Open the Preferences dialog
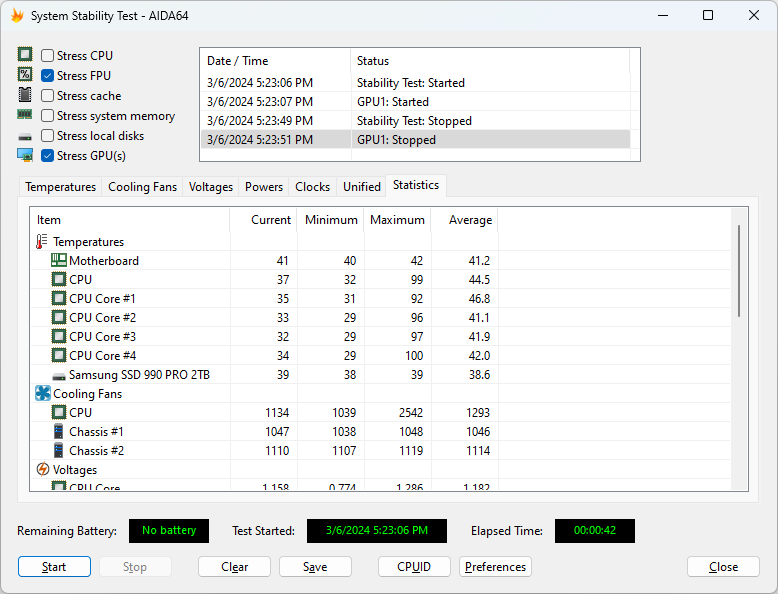 [495, 567]
